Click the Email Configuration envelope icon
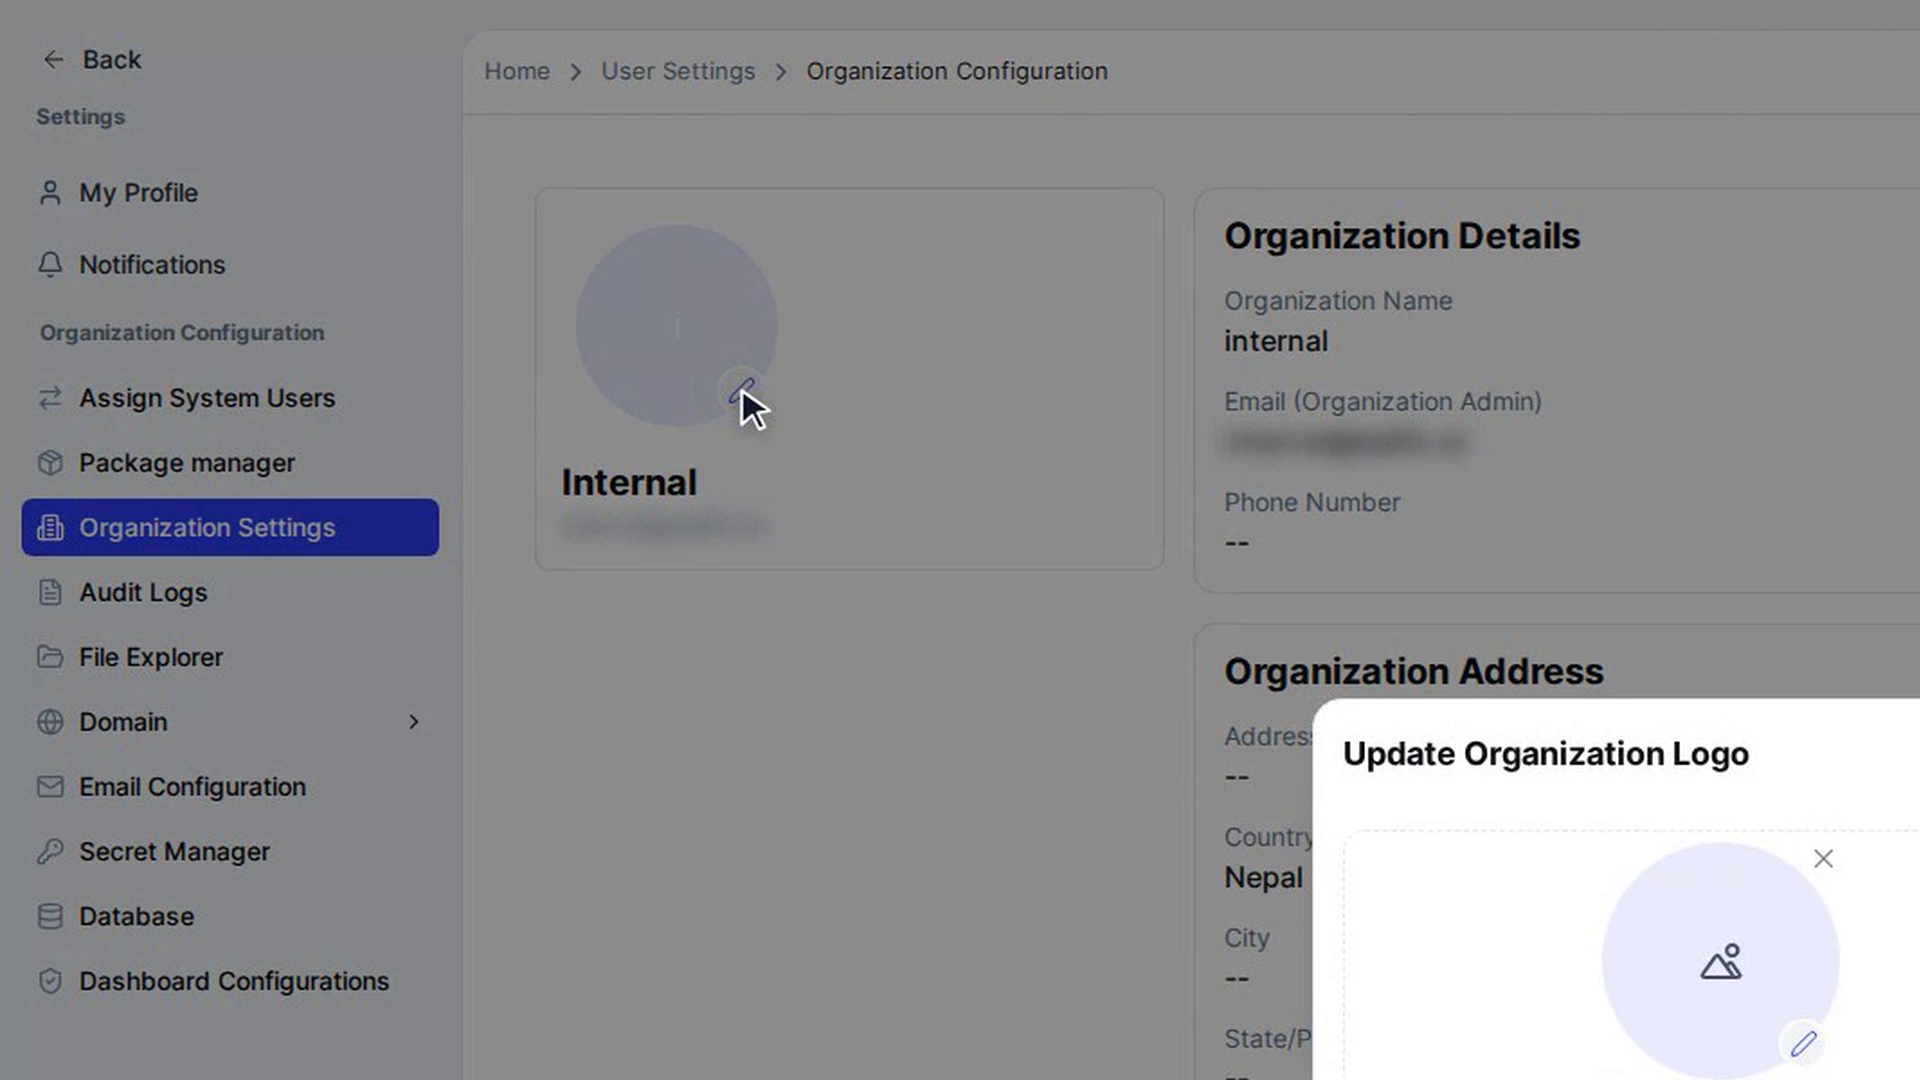Viewport: 1920px width, 1080px height. coord(50,787)
